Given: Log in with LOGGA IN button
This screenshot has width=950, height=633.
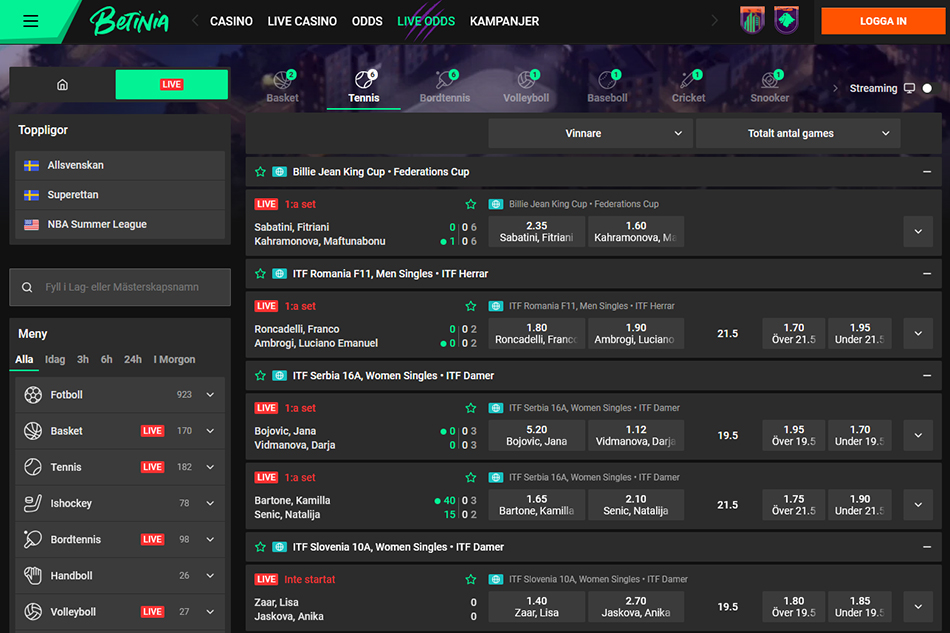Looking at the screenshot, I should click(x=883, y=21).
